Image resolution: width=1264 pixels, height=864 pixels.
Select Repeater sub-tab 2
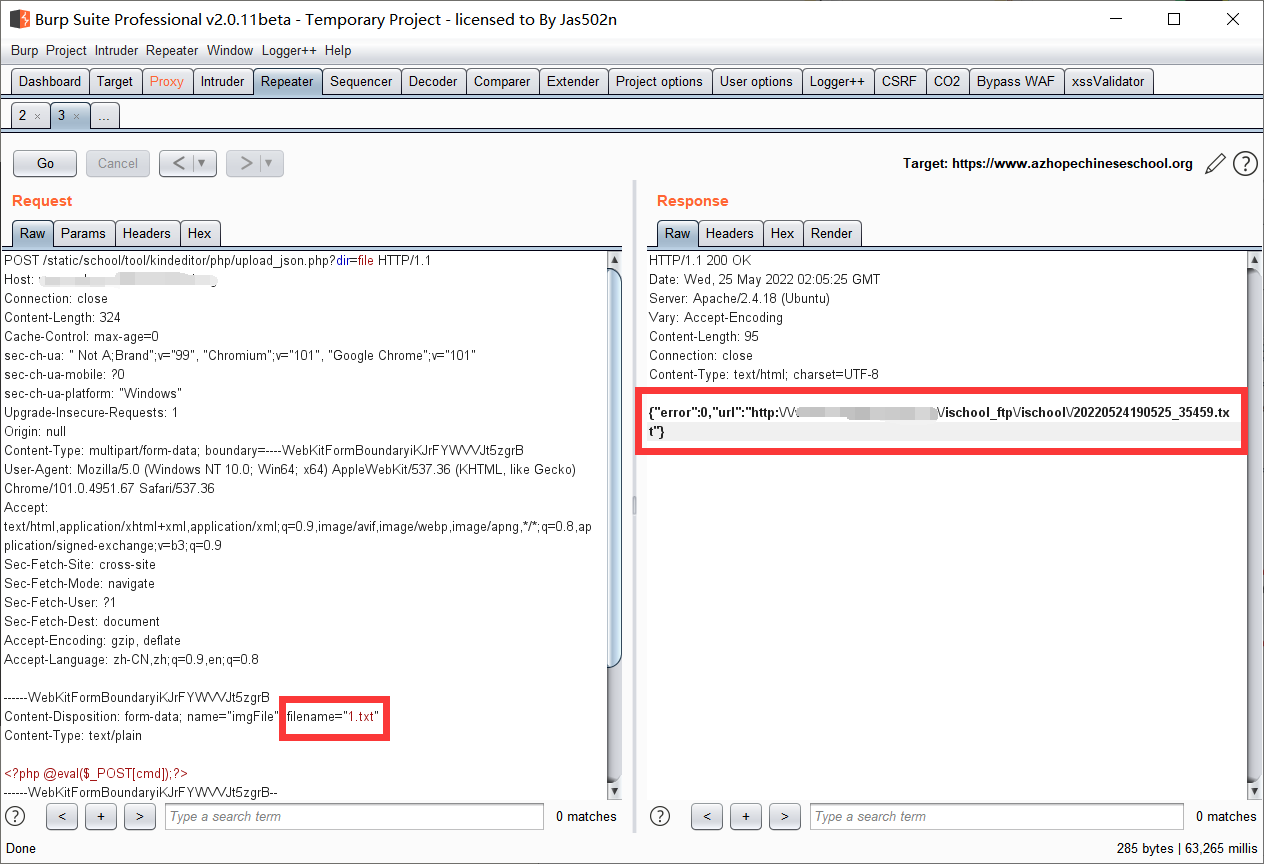24,116
